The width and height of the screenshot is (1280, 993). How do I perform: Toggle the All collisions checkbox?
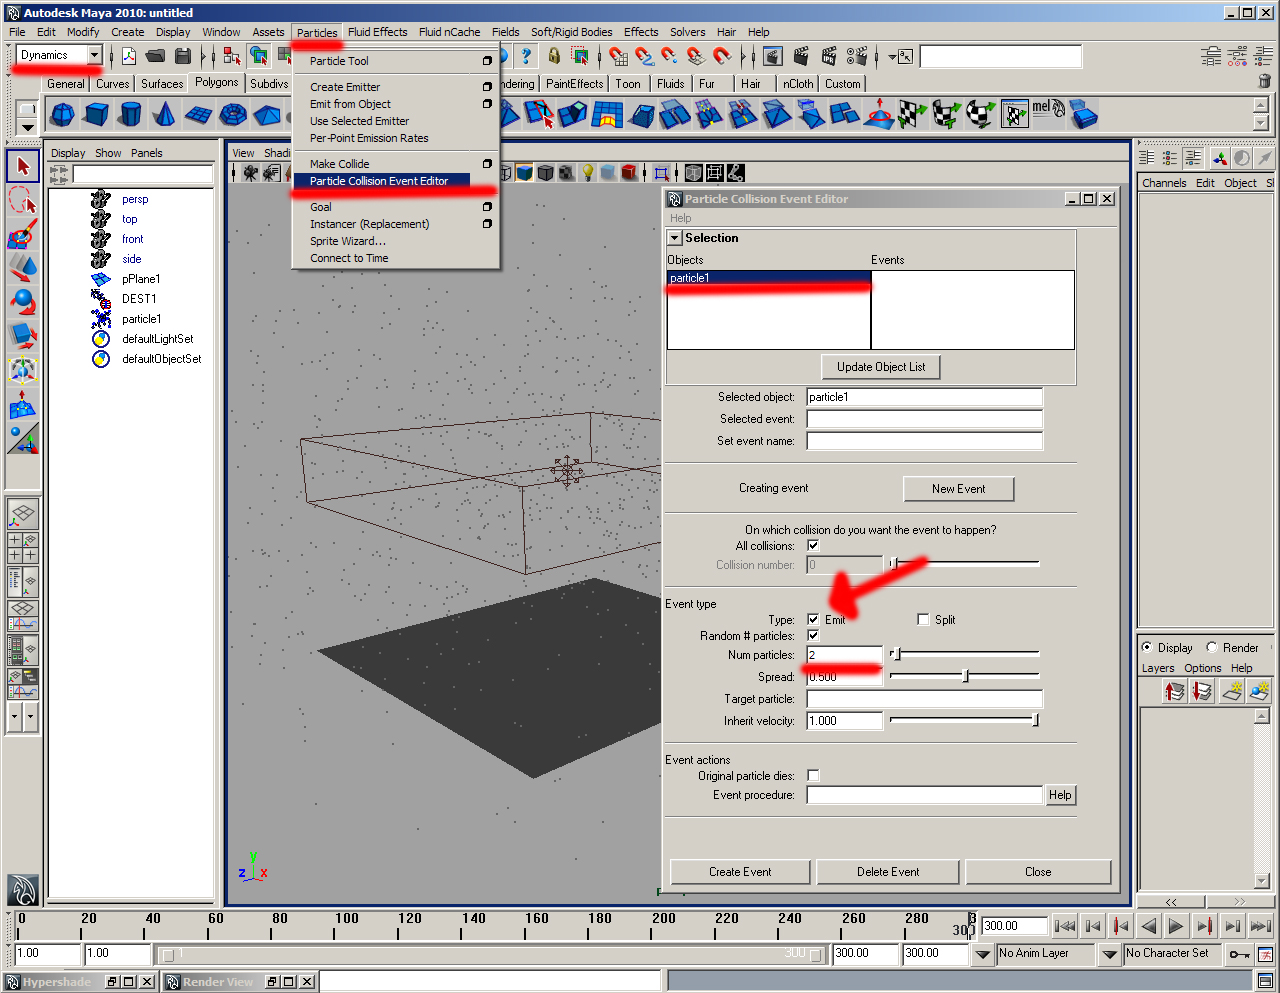[813, 546]
